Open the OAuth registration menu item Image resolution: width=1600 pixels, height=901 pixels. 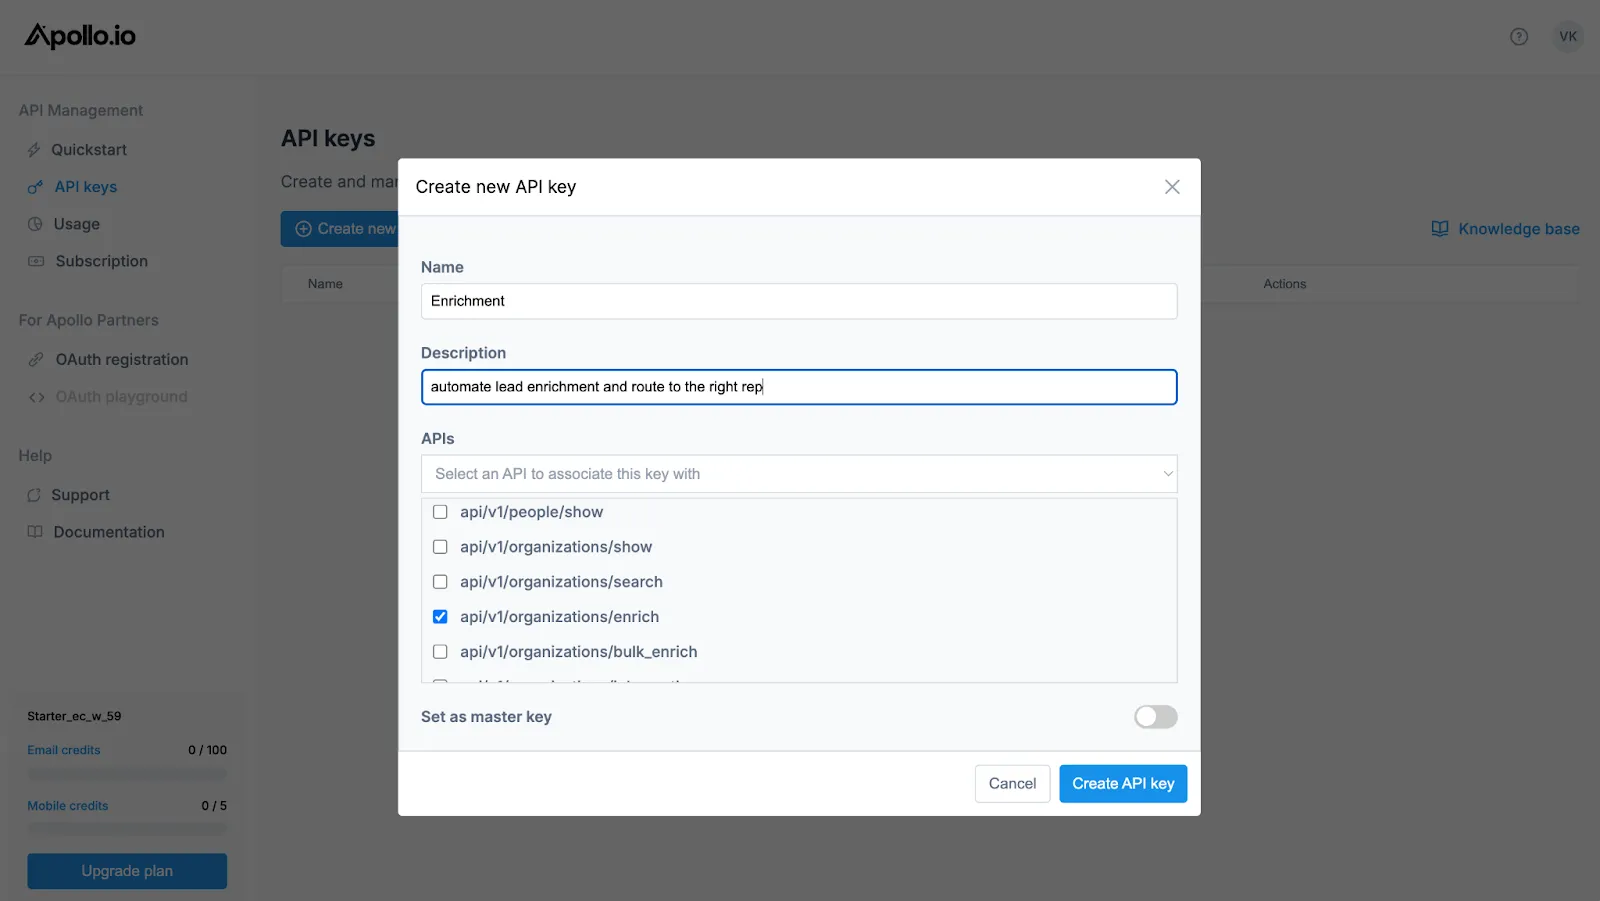pyautogui.click(x=122, y=359)
